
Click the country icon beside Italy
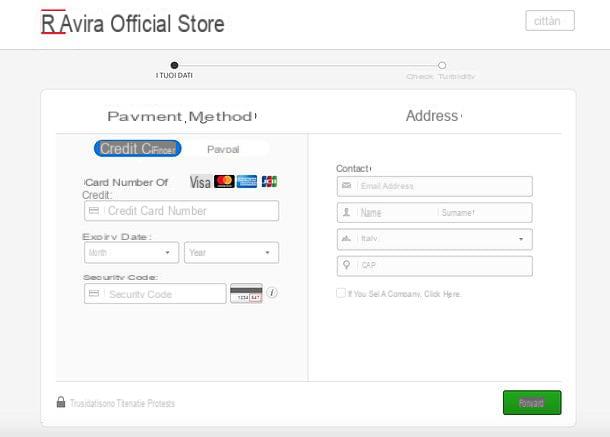point(346,238)
